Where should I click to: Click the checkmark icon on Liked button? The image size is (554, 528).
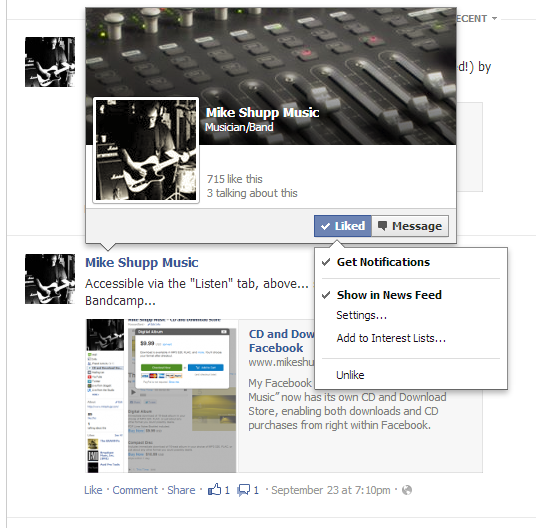(x=325, y=226)
